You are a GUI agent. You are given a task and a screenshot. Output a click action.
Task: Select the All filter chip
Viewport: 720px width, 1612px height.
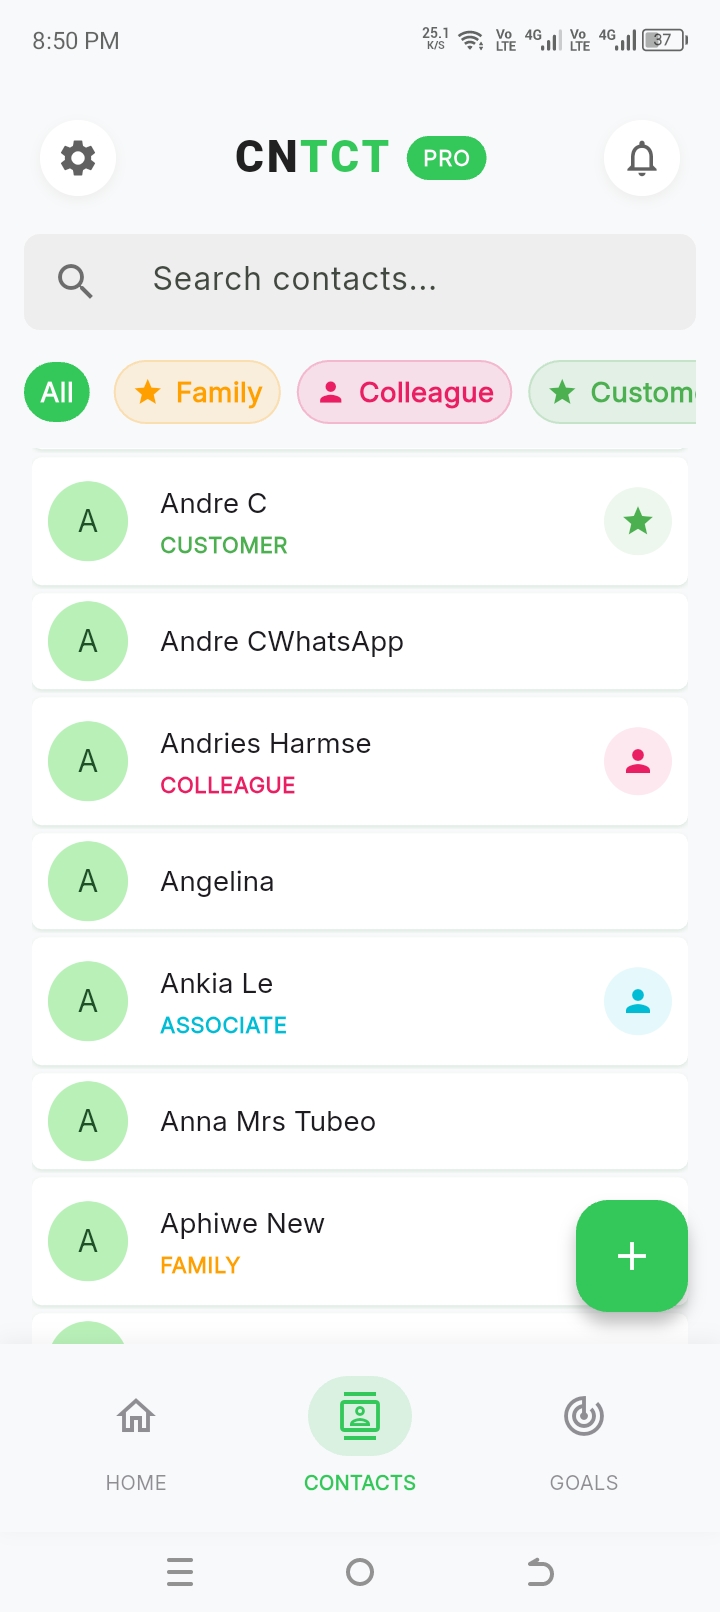point(57,392)
